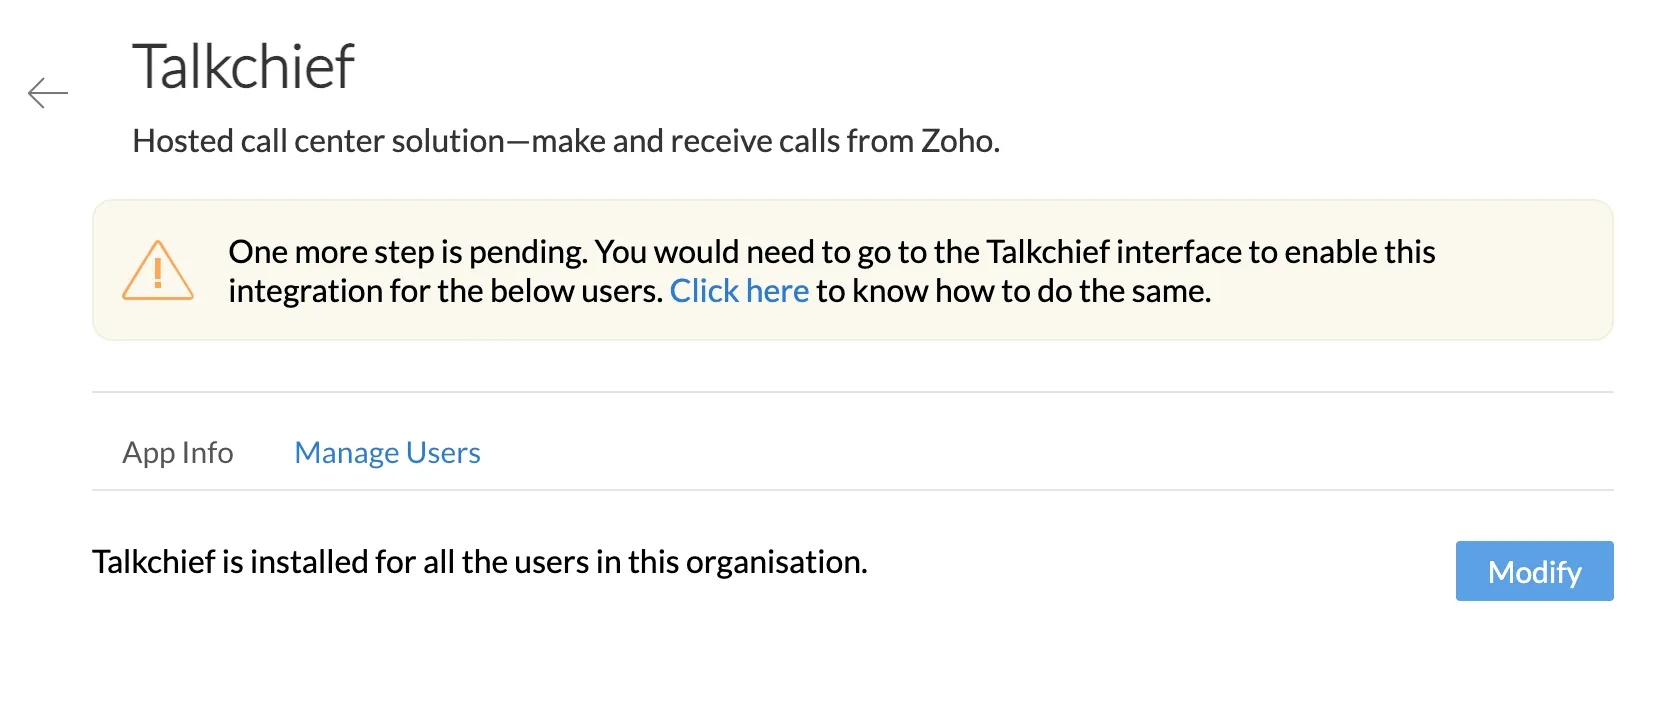This screenshot has height=728, width=1678.
Task: Return to the previous page via back arrow
Action: (48, 93)
